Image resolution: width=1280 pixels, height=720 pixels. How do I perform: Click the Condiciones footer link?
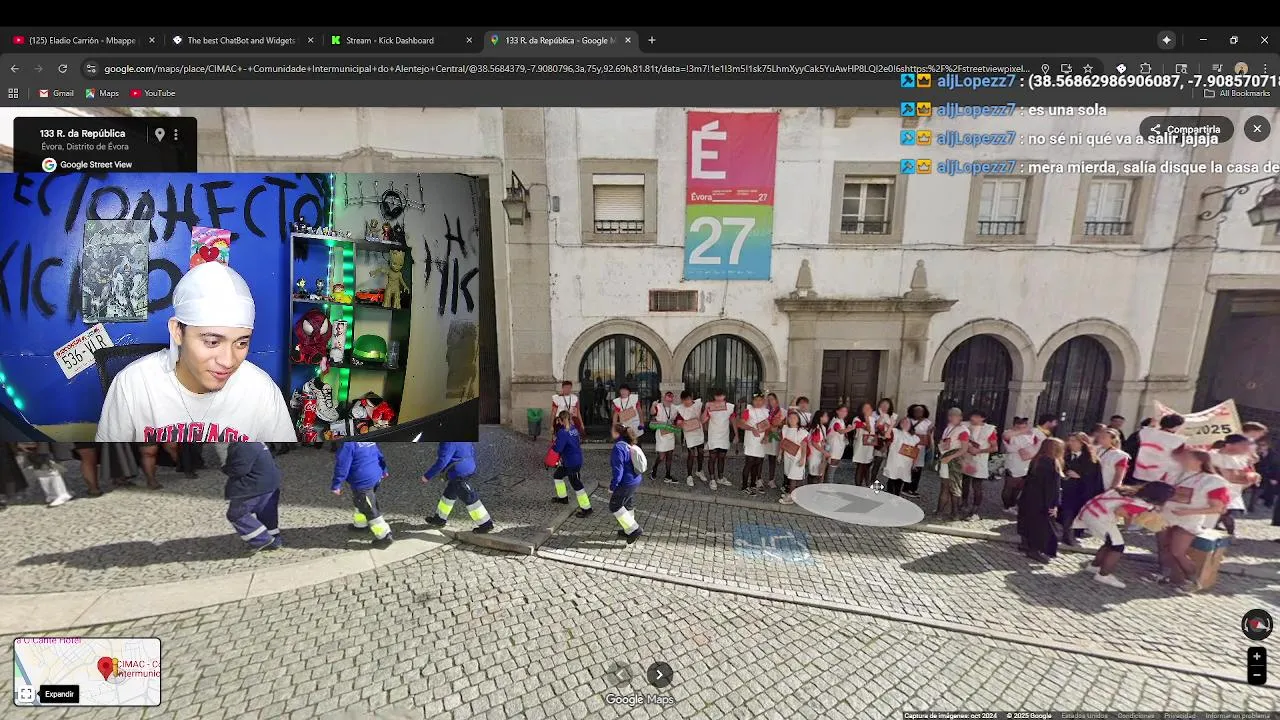(x=1135, y=716)
